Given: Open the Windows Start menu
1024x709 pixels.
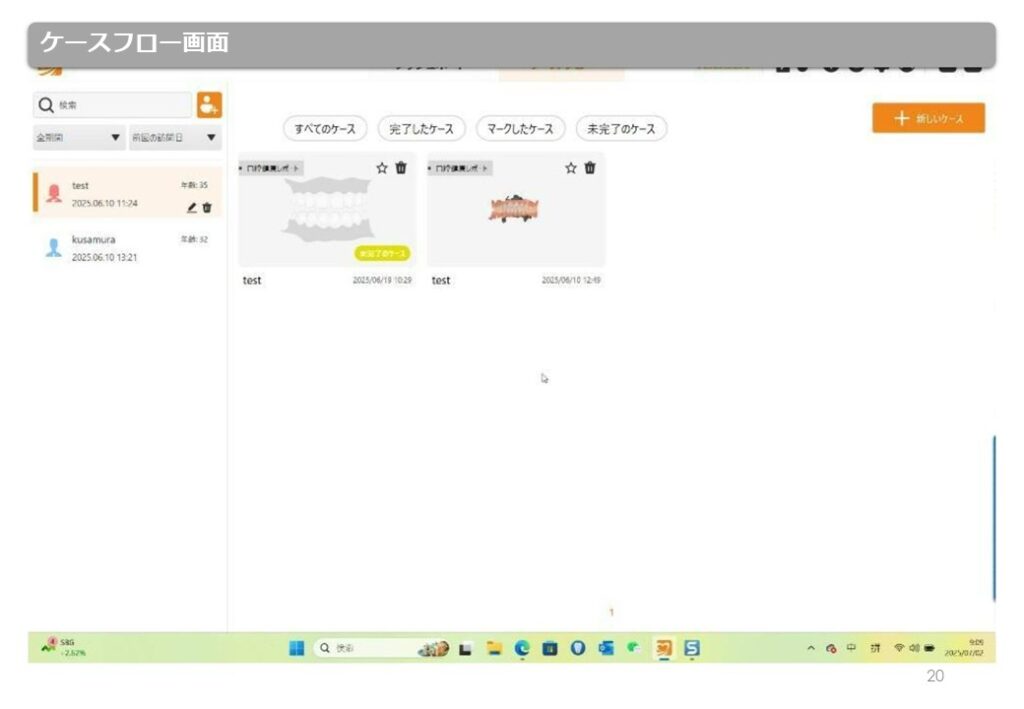Looking at the screenshot, I should point(297,648).
